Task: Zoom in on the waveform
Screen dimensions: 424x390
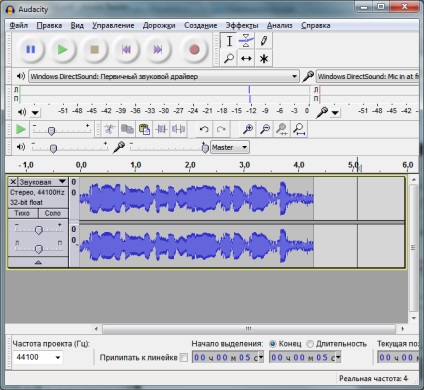Action: 248,129
